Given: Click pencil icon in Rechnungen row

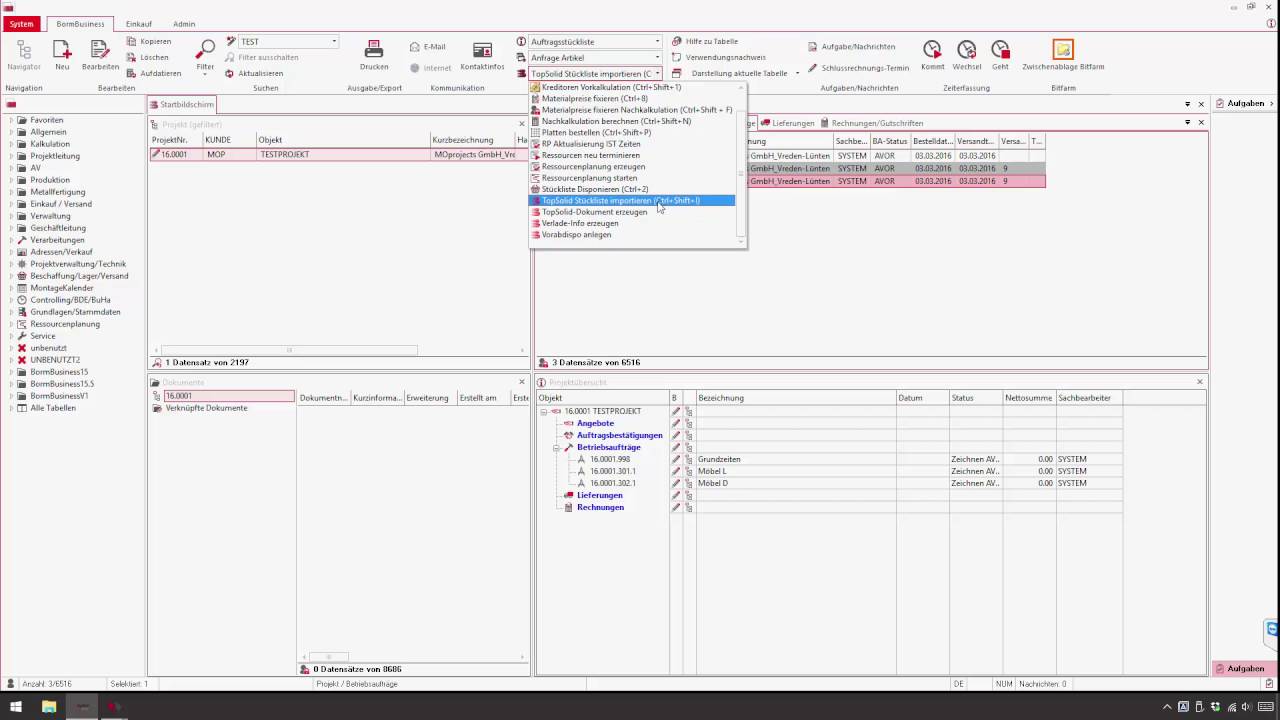Looking at the screenshot, I should click(675, 508).
